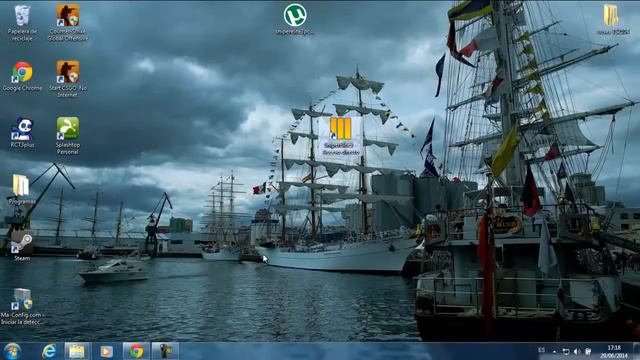This screenshot has width=640, height=360.
Task: Open the network tray icon
Action: tap(566, 351)
